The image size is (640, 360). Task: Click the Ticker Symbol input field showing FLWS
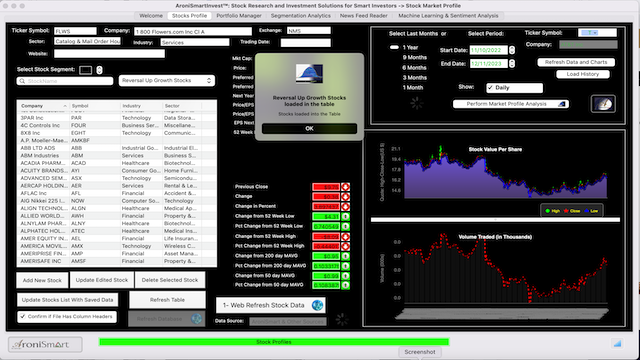[x=75, y=31]
